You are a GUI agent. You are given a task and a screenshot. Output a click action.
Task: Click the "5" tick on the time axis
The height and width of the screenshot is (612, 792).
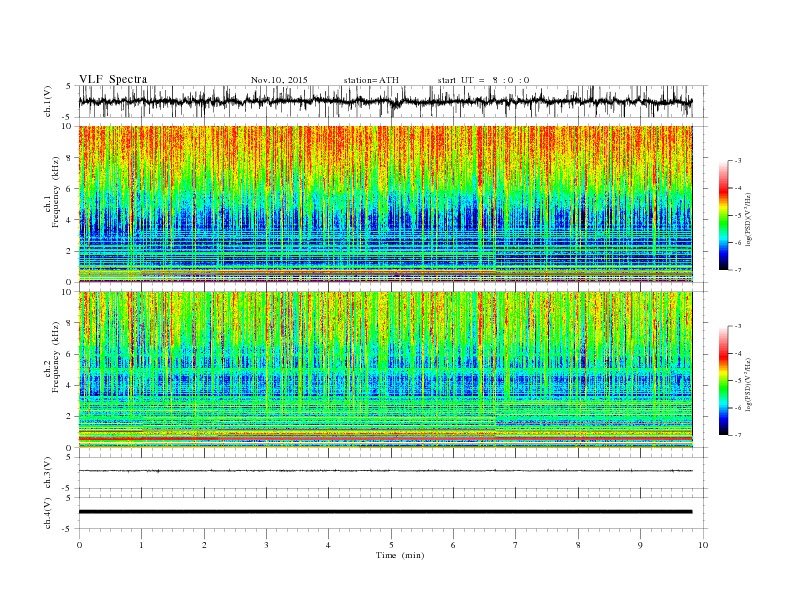pyautogui.click(x=391, y=545)
